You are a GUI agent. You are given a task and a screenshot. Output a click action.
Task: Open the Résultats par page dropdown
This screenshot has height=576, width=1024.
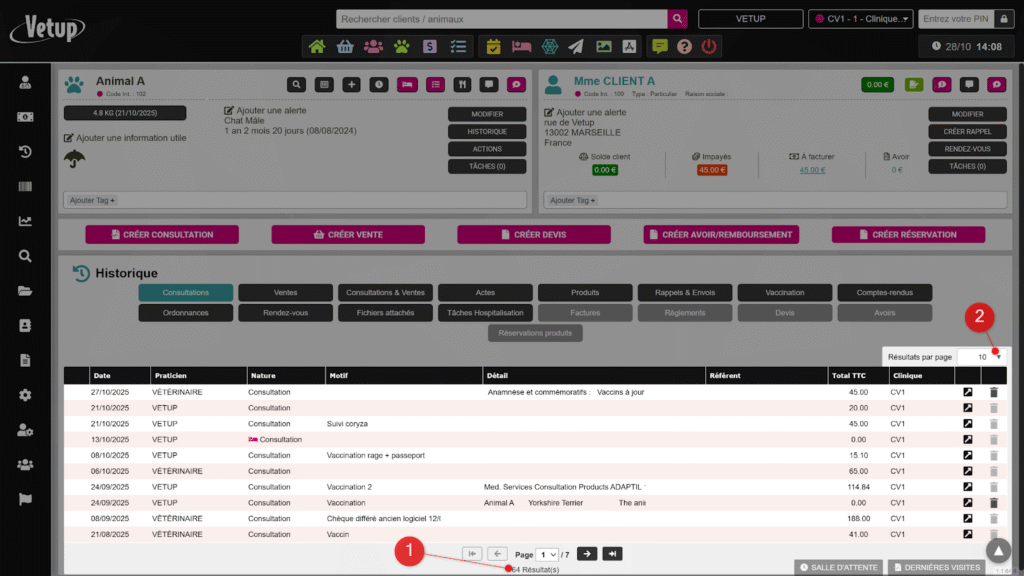981,357
